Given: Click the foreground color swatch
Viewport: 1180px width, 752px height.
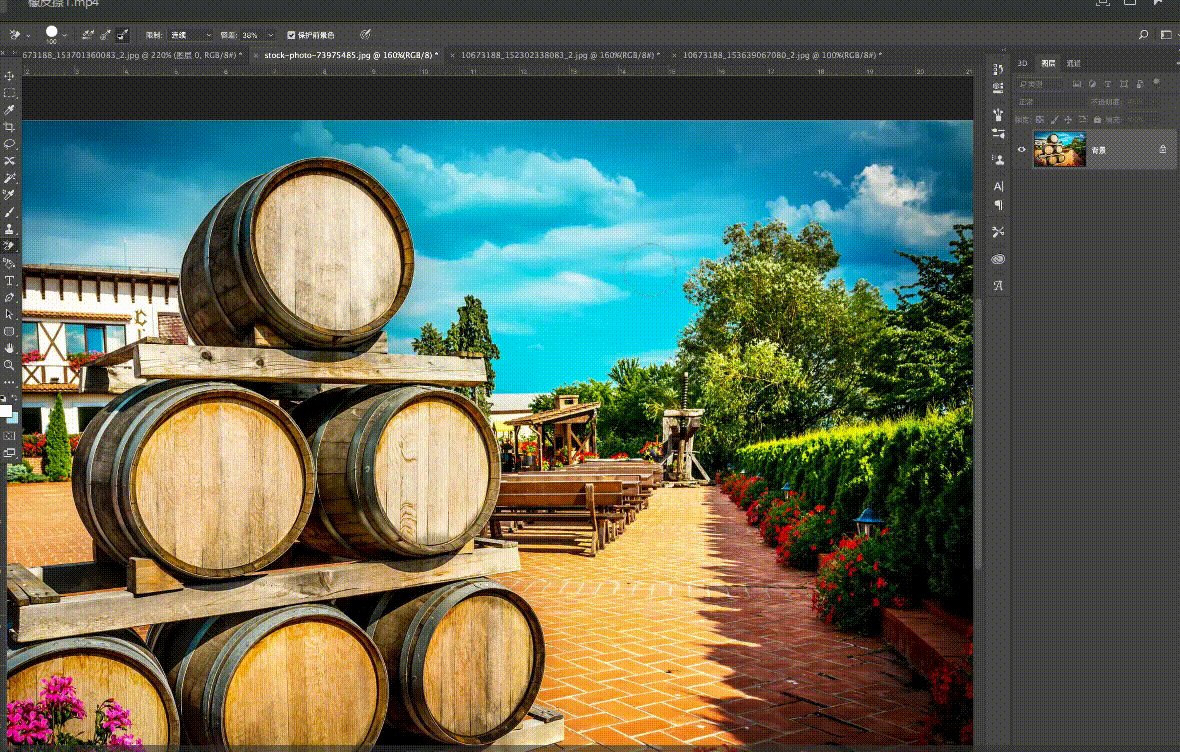Looking at the screenshot, I should pos(5,410).
